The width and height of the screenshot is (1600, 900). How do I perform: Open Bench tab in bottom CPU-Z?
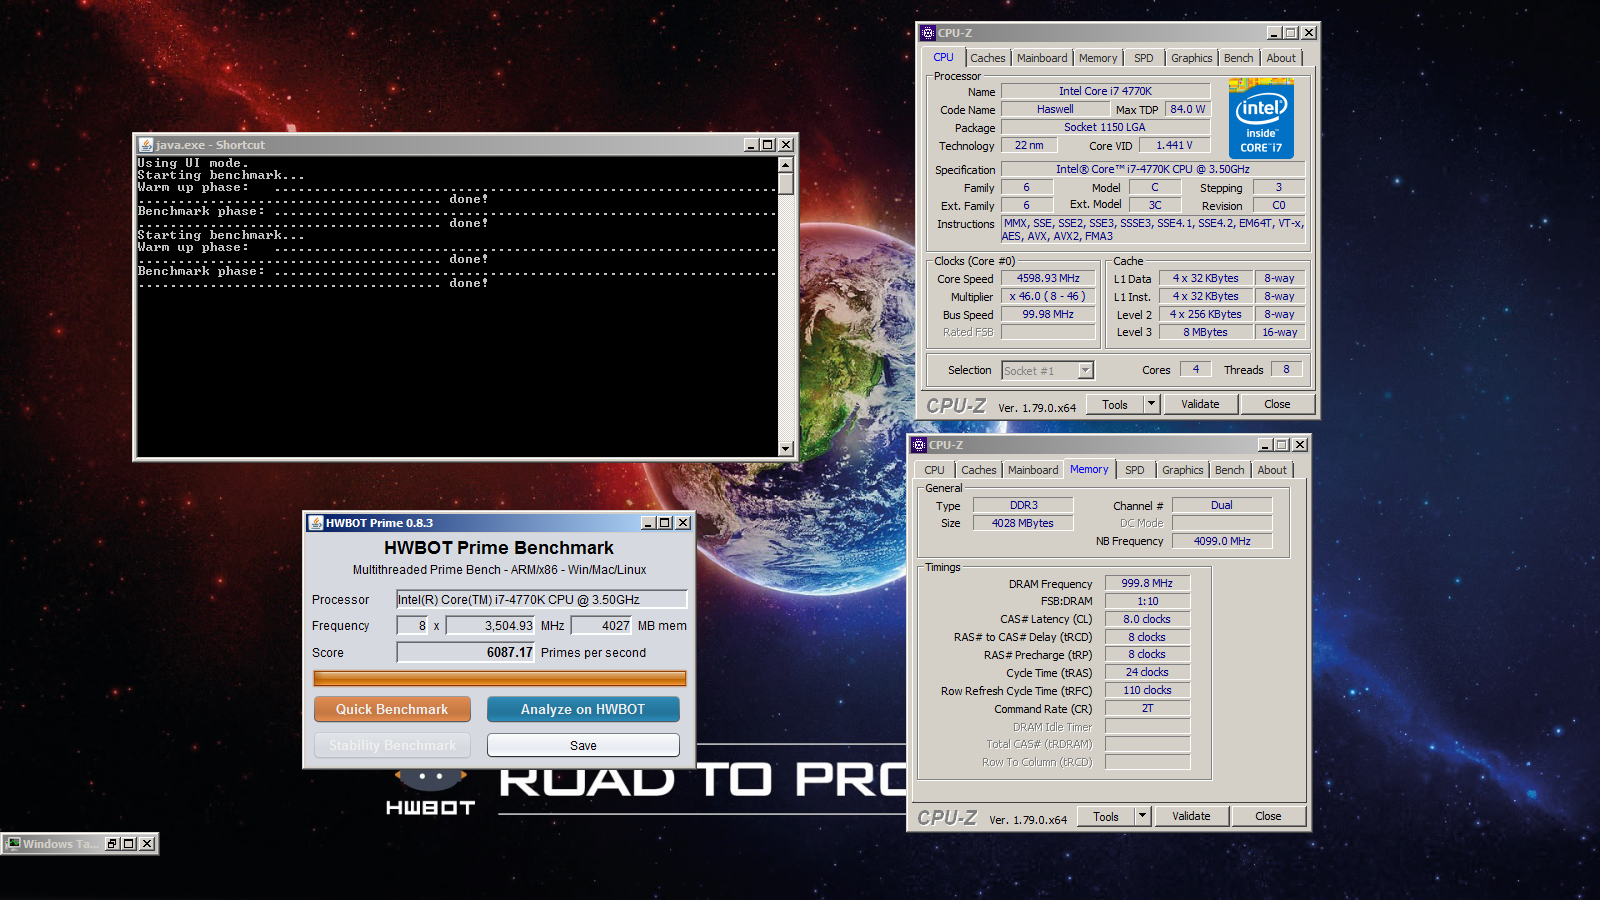[1230, 470]
